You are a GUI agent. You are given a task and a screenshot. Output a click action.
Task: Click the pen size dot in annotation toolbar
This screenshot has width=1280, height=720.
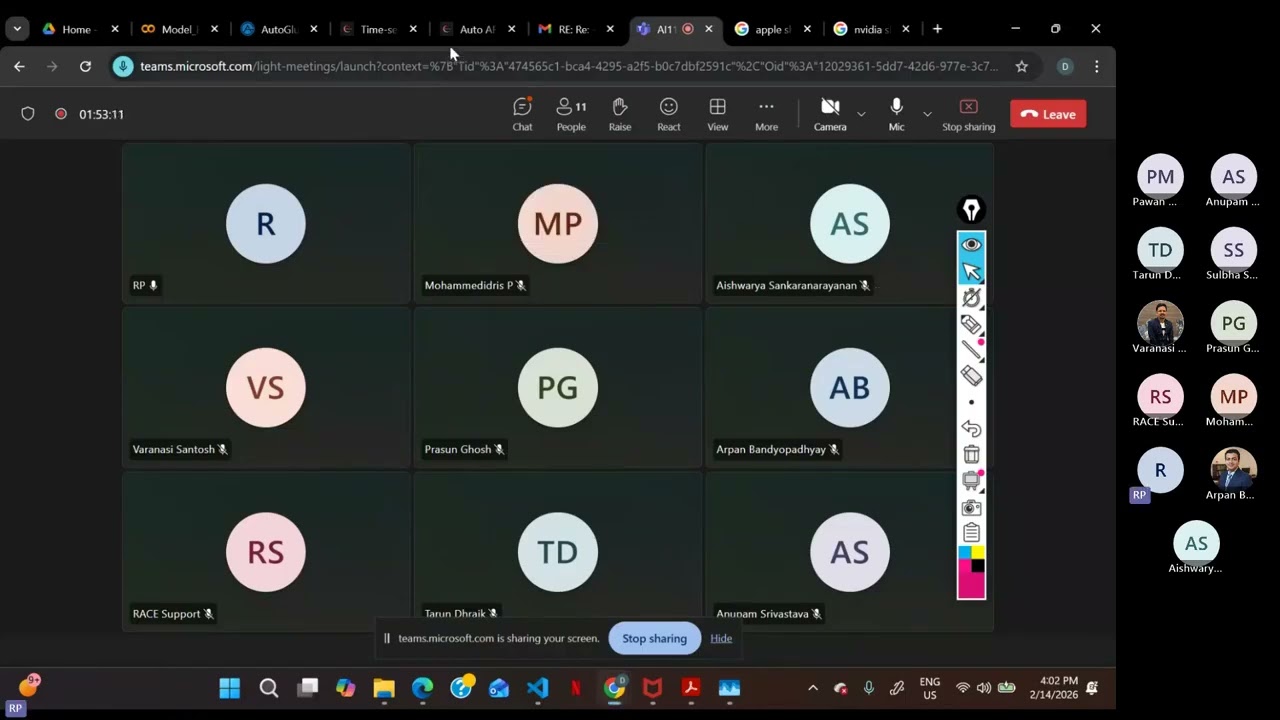(971, 402)
